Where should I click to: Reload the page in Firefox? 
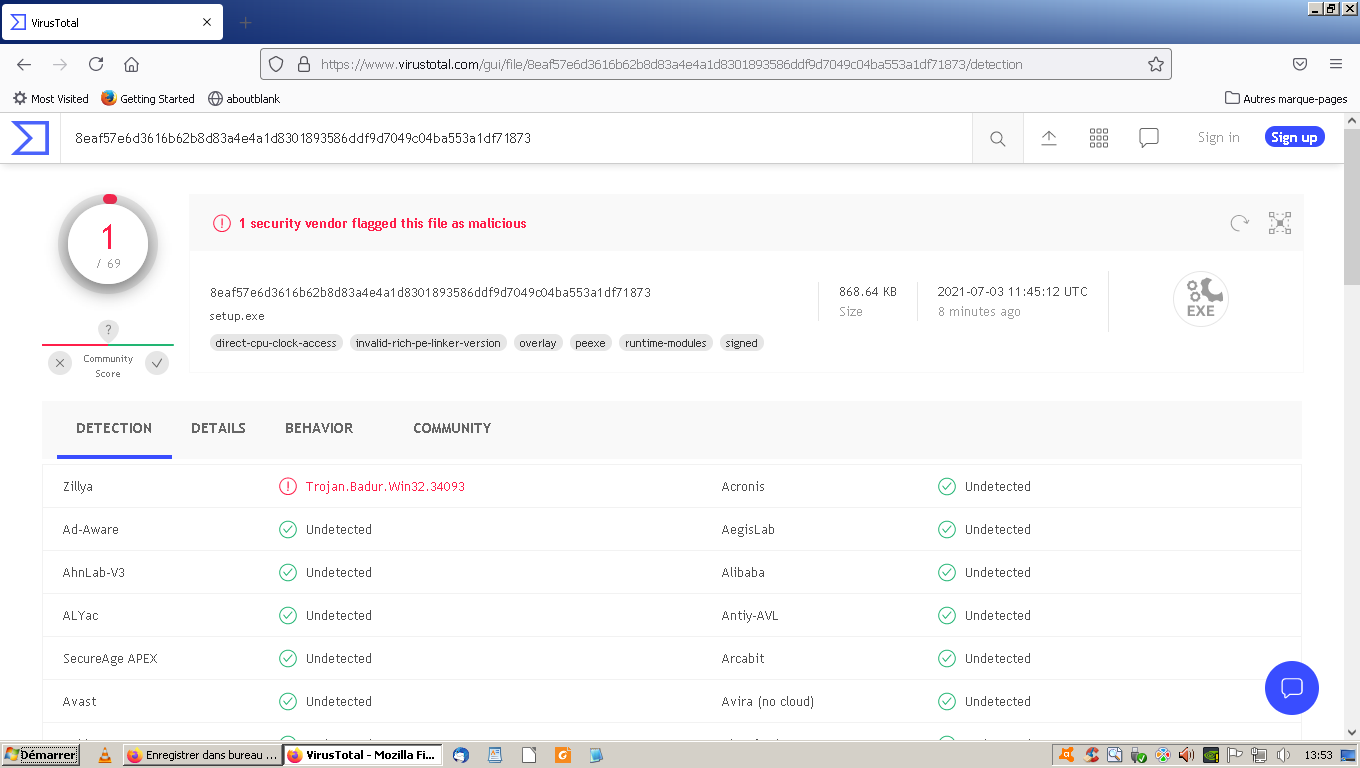96,64
